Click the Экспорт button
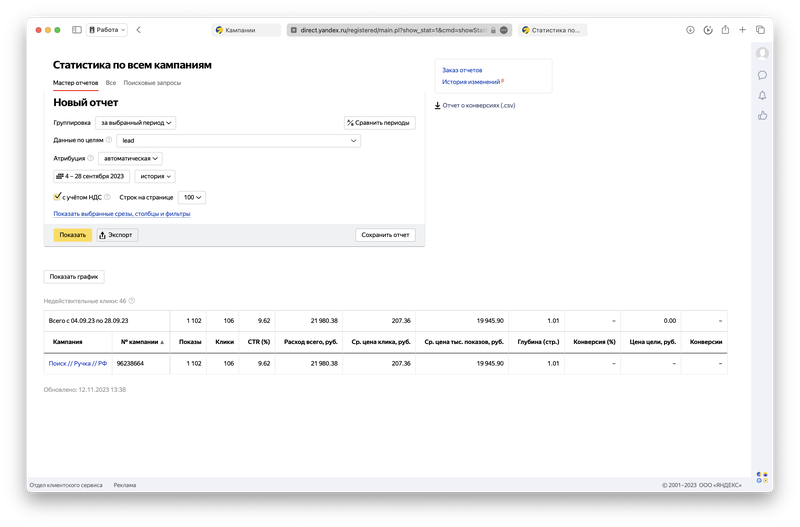 coord(117,235)
